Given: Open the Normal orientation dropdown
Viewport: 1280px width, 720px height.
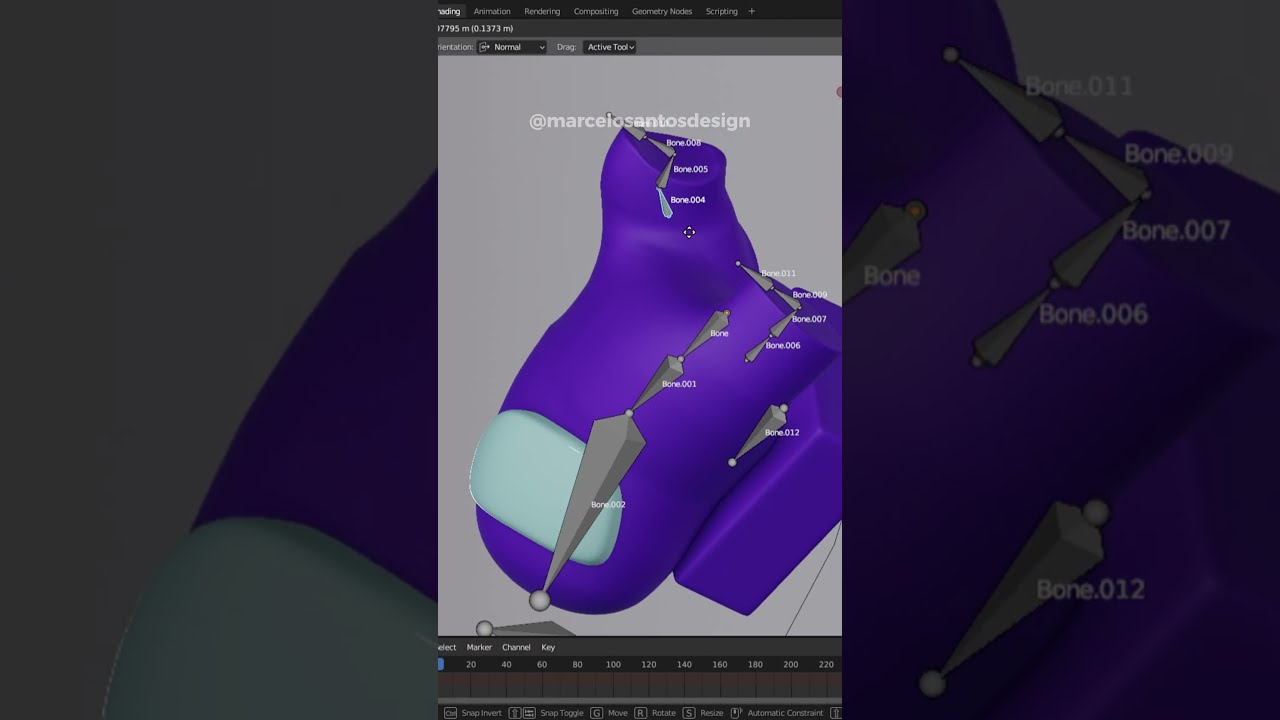Looking at the screenshot, I should 512,47.
